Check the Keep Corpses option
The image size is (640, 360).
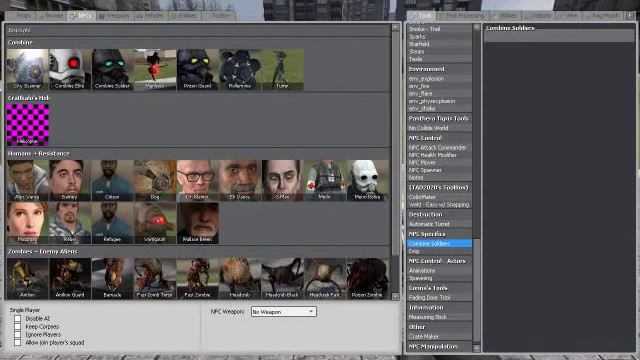pyautogui.click(x=18, y=327)
